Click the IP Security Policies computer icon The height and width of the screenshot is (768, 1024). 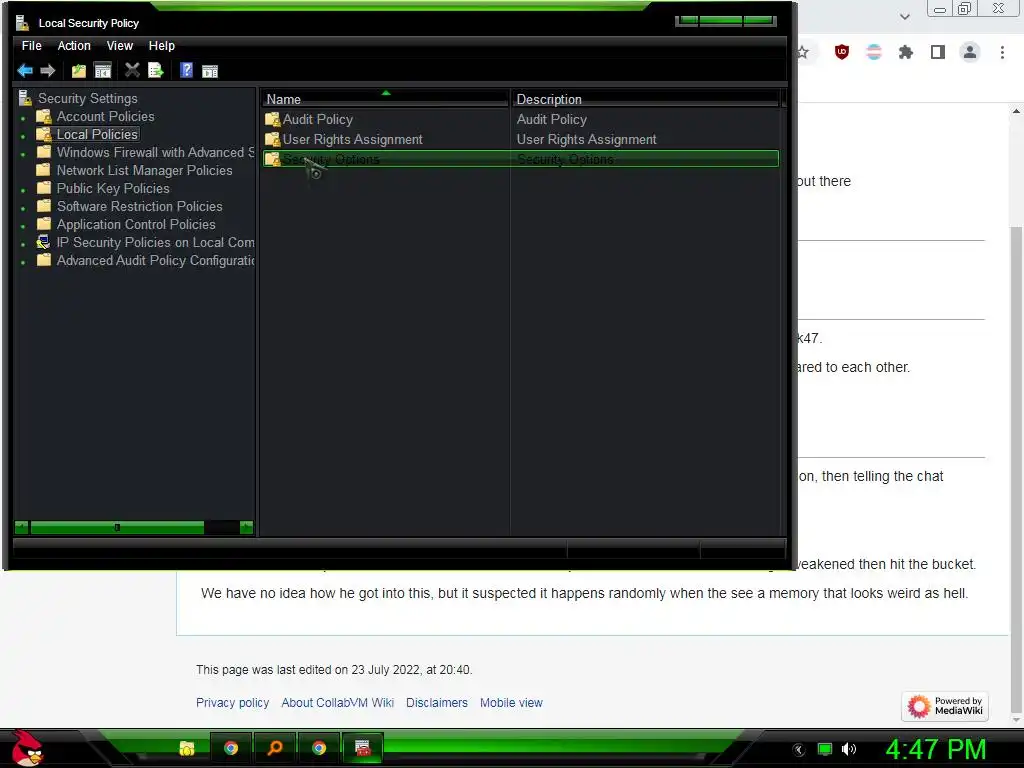(43, 242)
